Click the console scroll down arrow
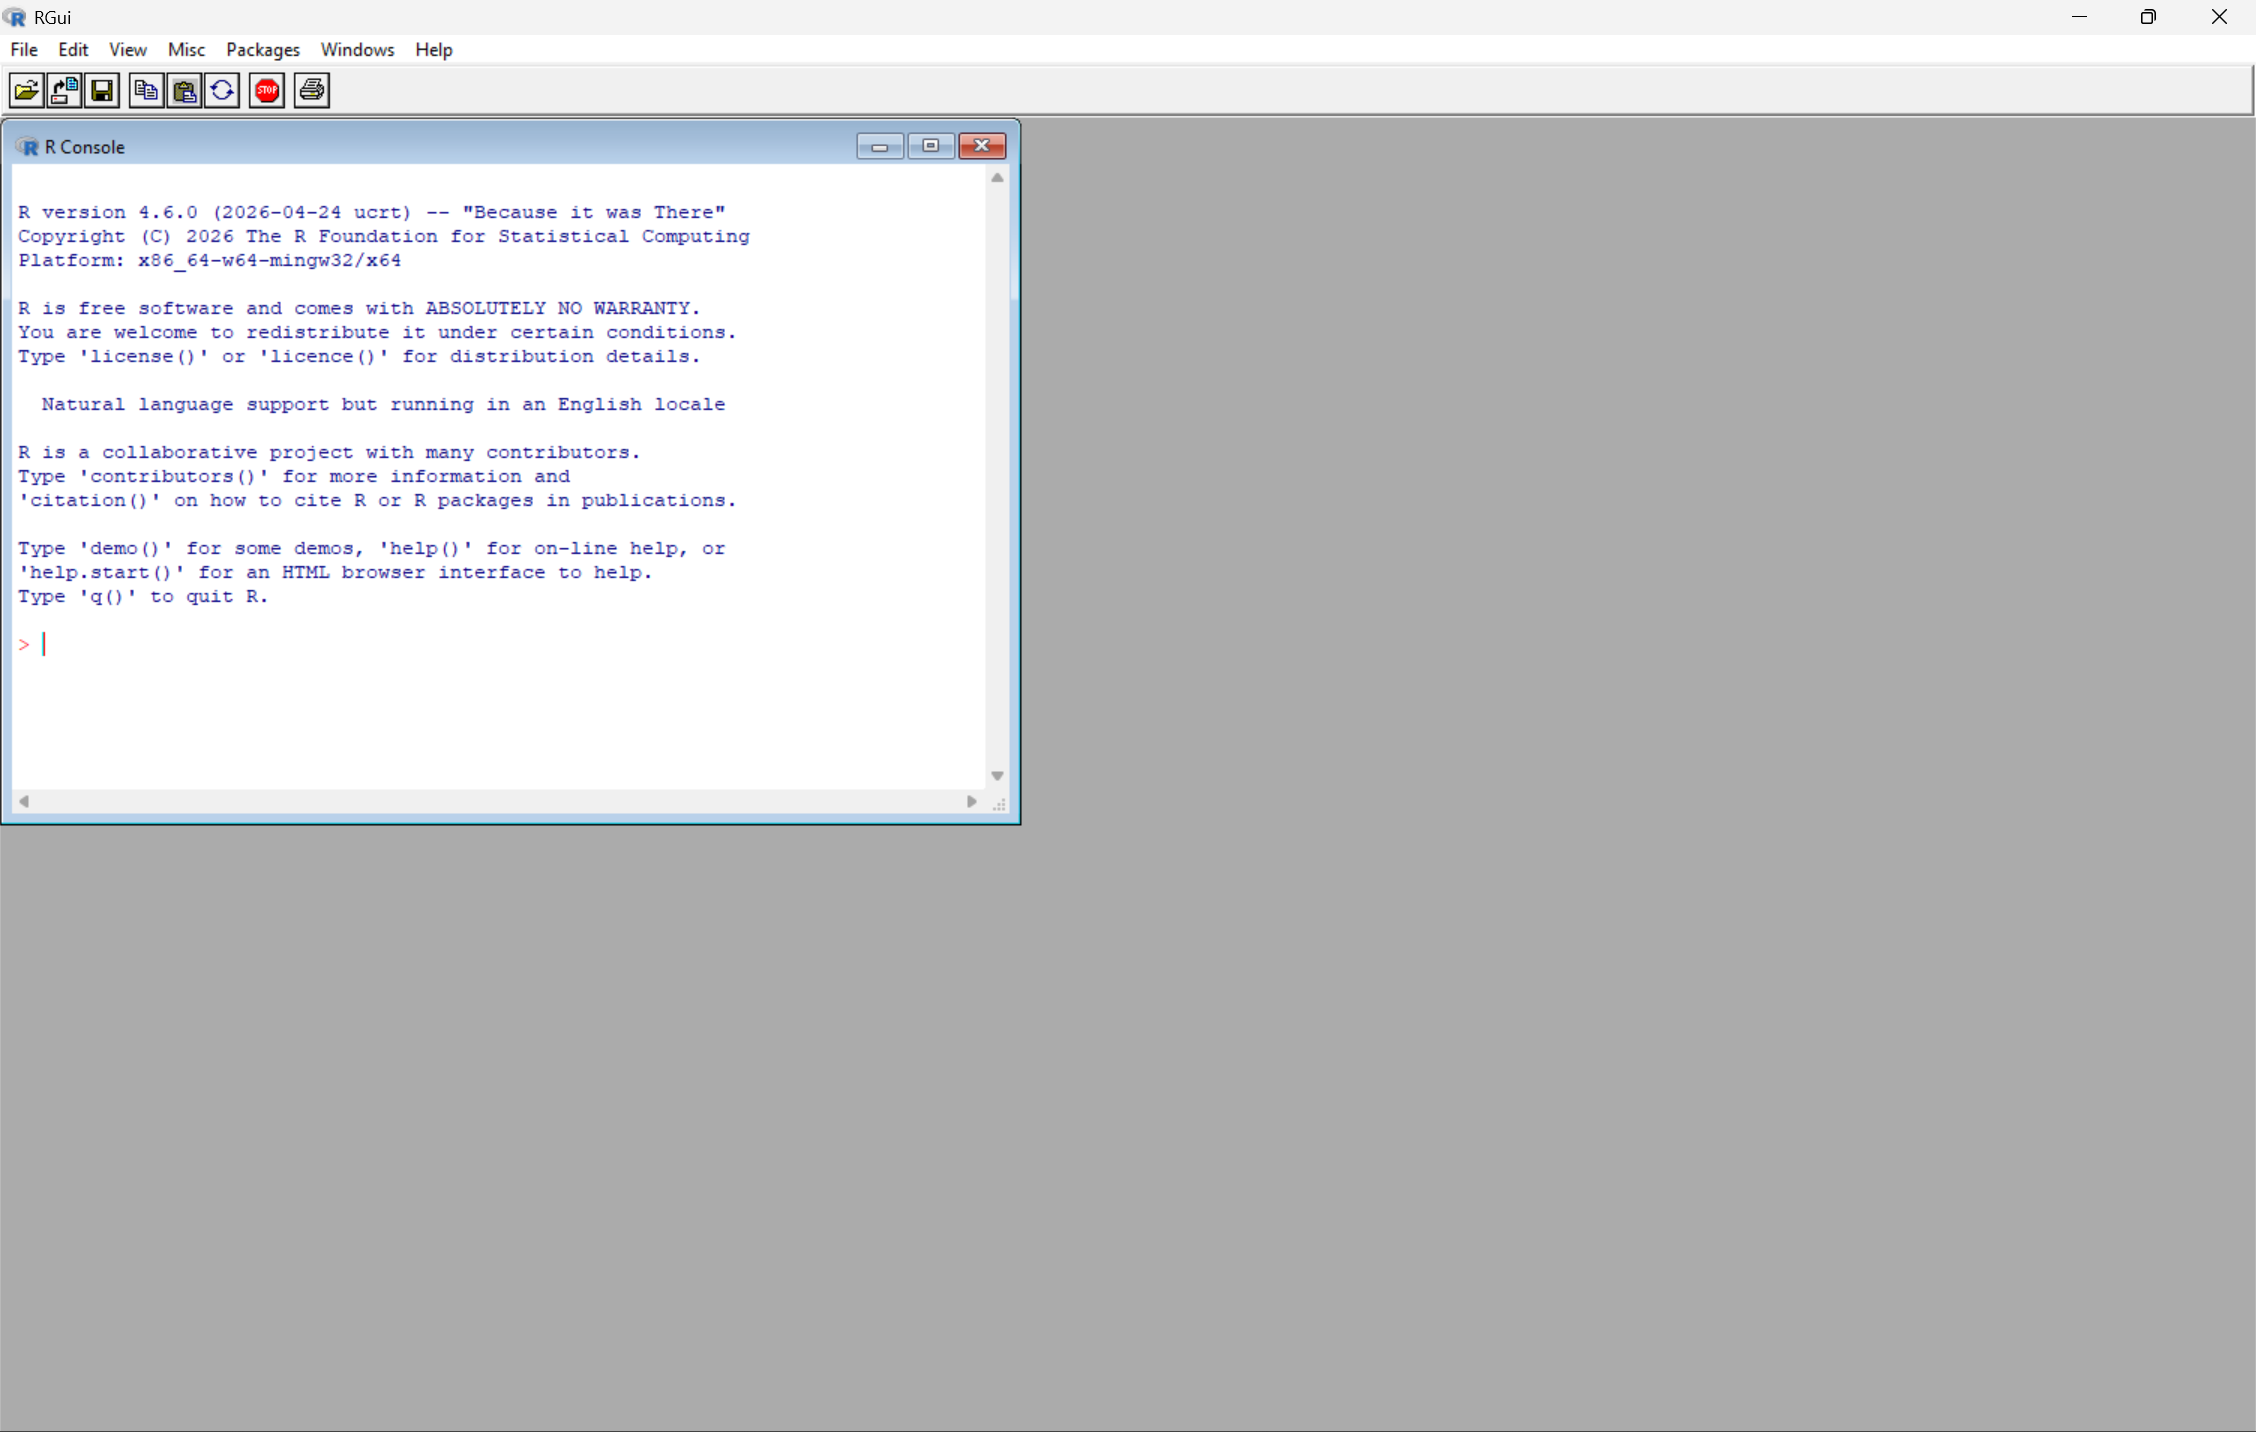 click(997, 776)
